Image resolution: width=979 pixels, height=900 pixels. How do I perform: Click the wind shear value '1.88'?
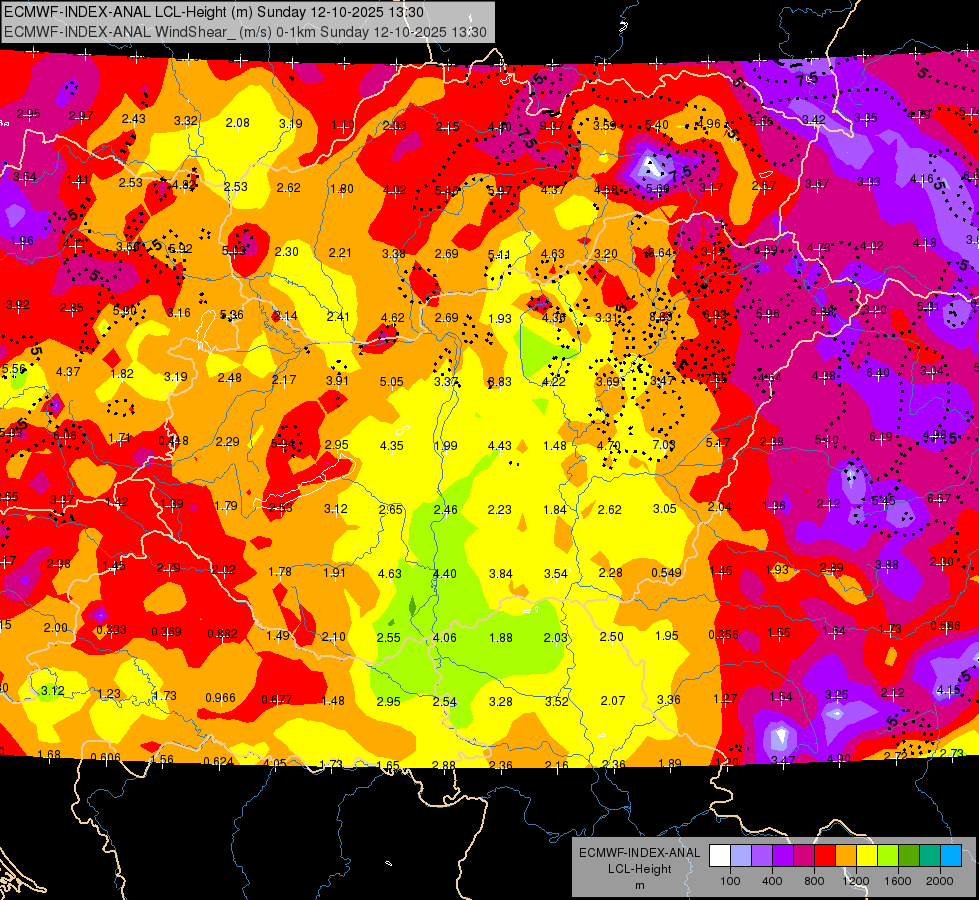click(501, 638)
